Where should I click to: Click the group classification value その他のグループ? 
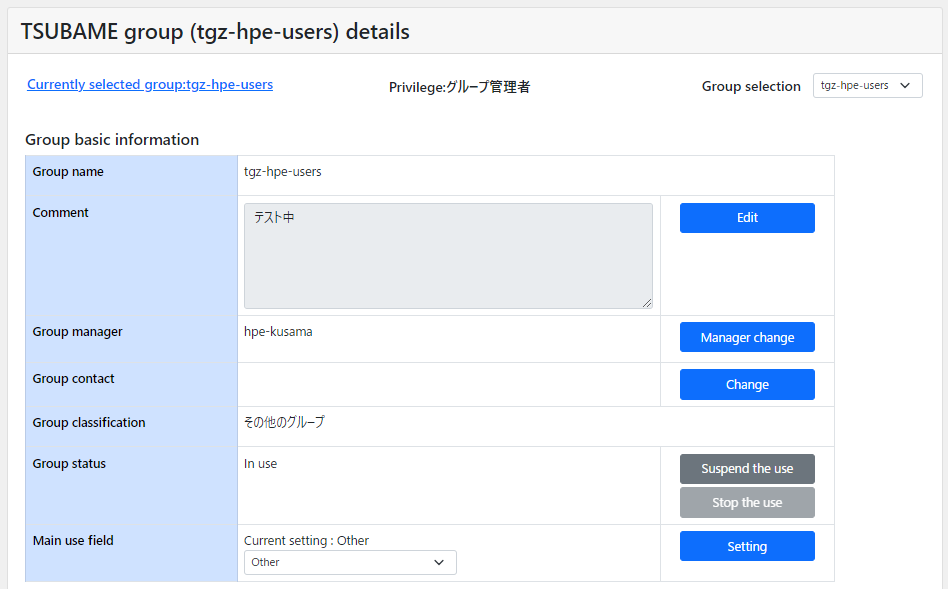point(284,422)
